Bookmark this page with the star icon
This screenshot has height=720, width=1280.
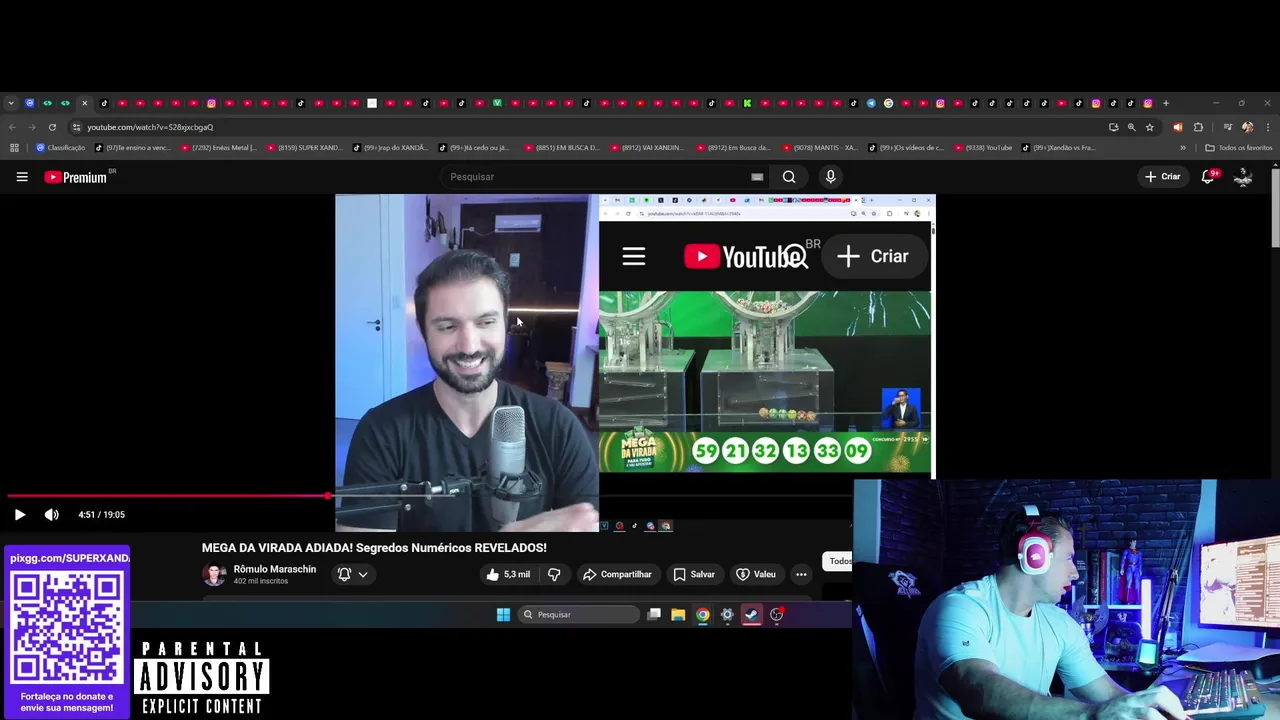(x=1150, y=127)
